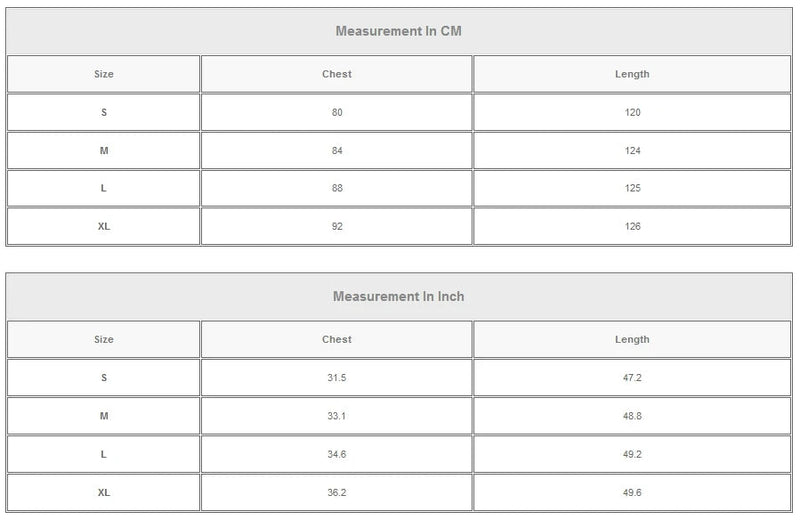Select the Size column header in CM table

click(x=104, y=74)
